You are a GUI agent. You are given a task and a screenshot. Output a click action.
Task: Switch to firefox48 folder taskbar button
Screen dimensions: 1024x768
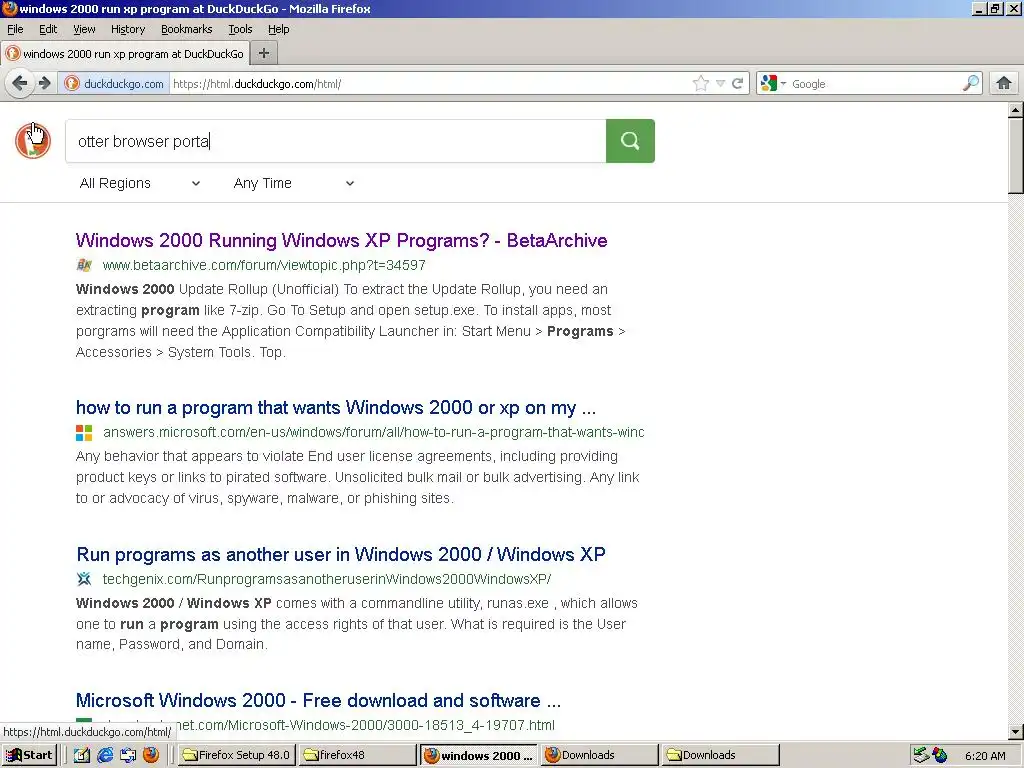tap(357, 755)
